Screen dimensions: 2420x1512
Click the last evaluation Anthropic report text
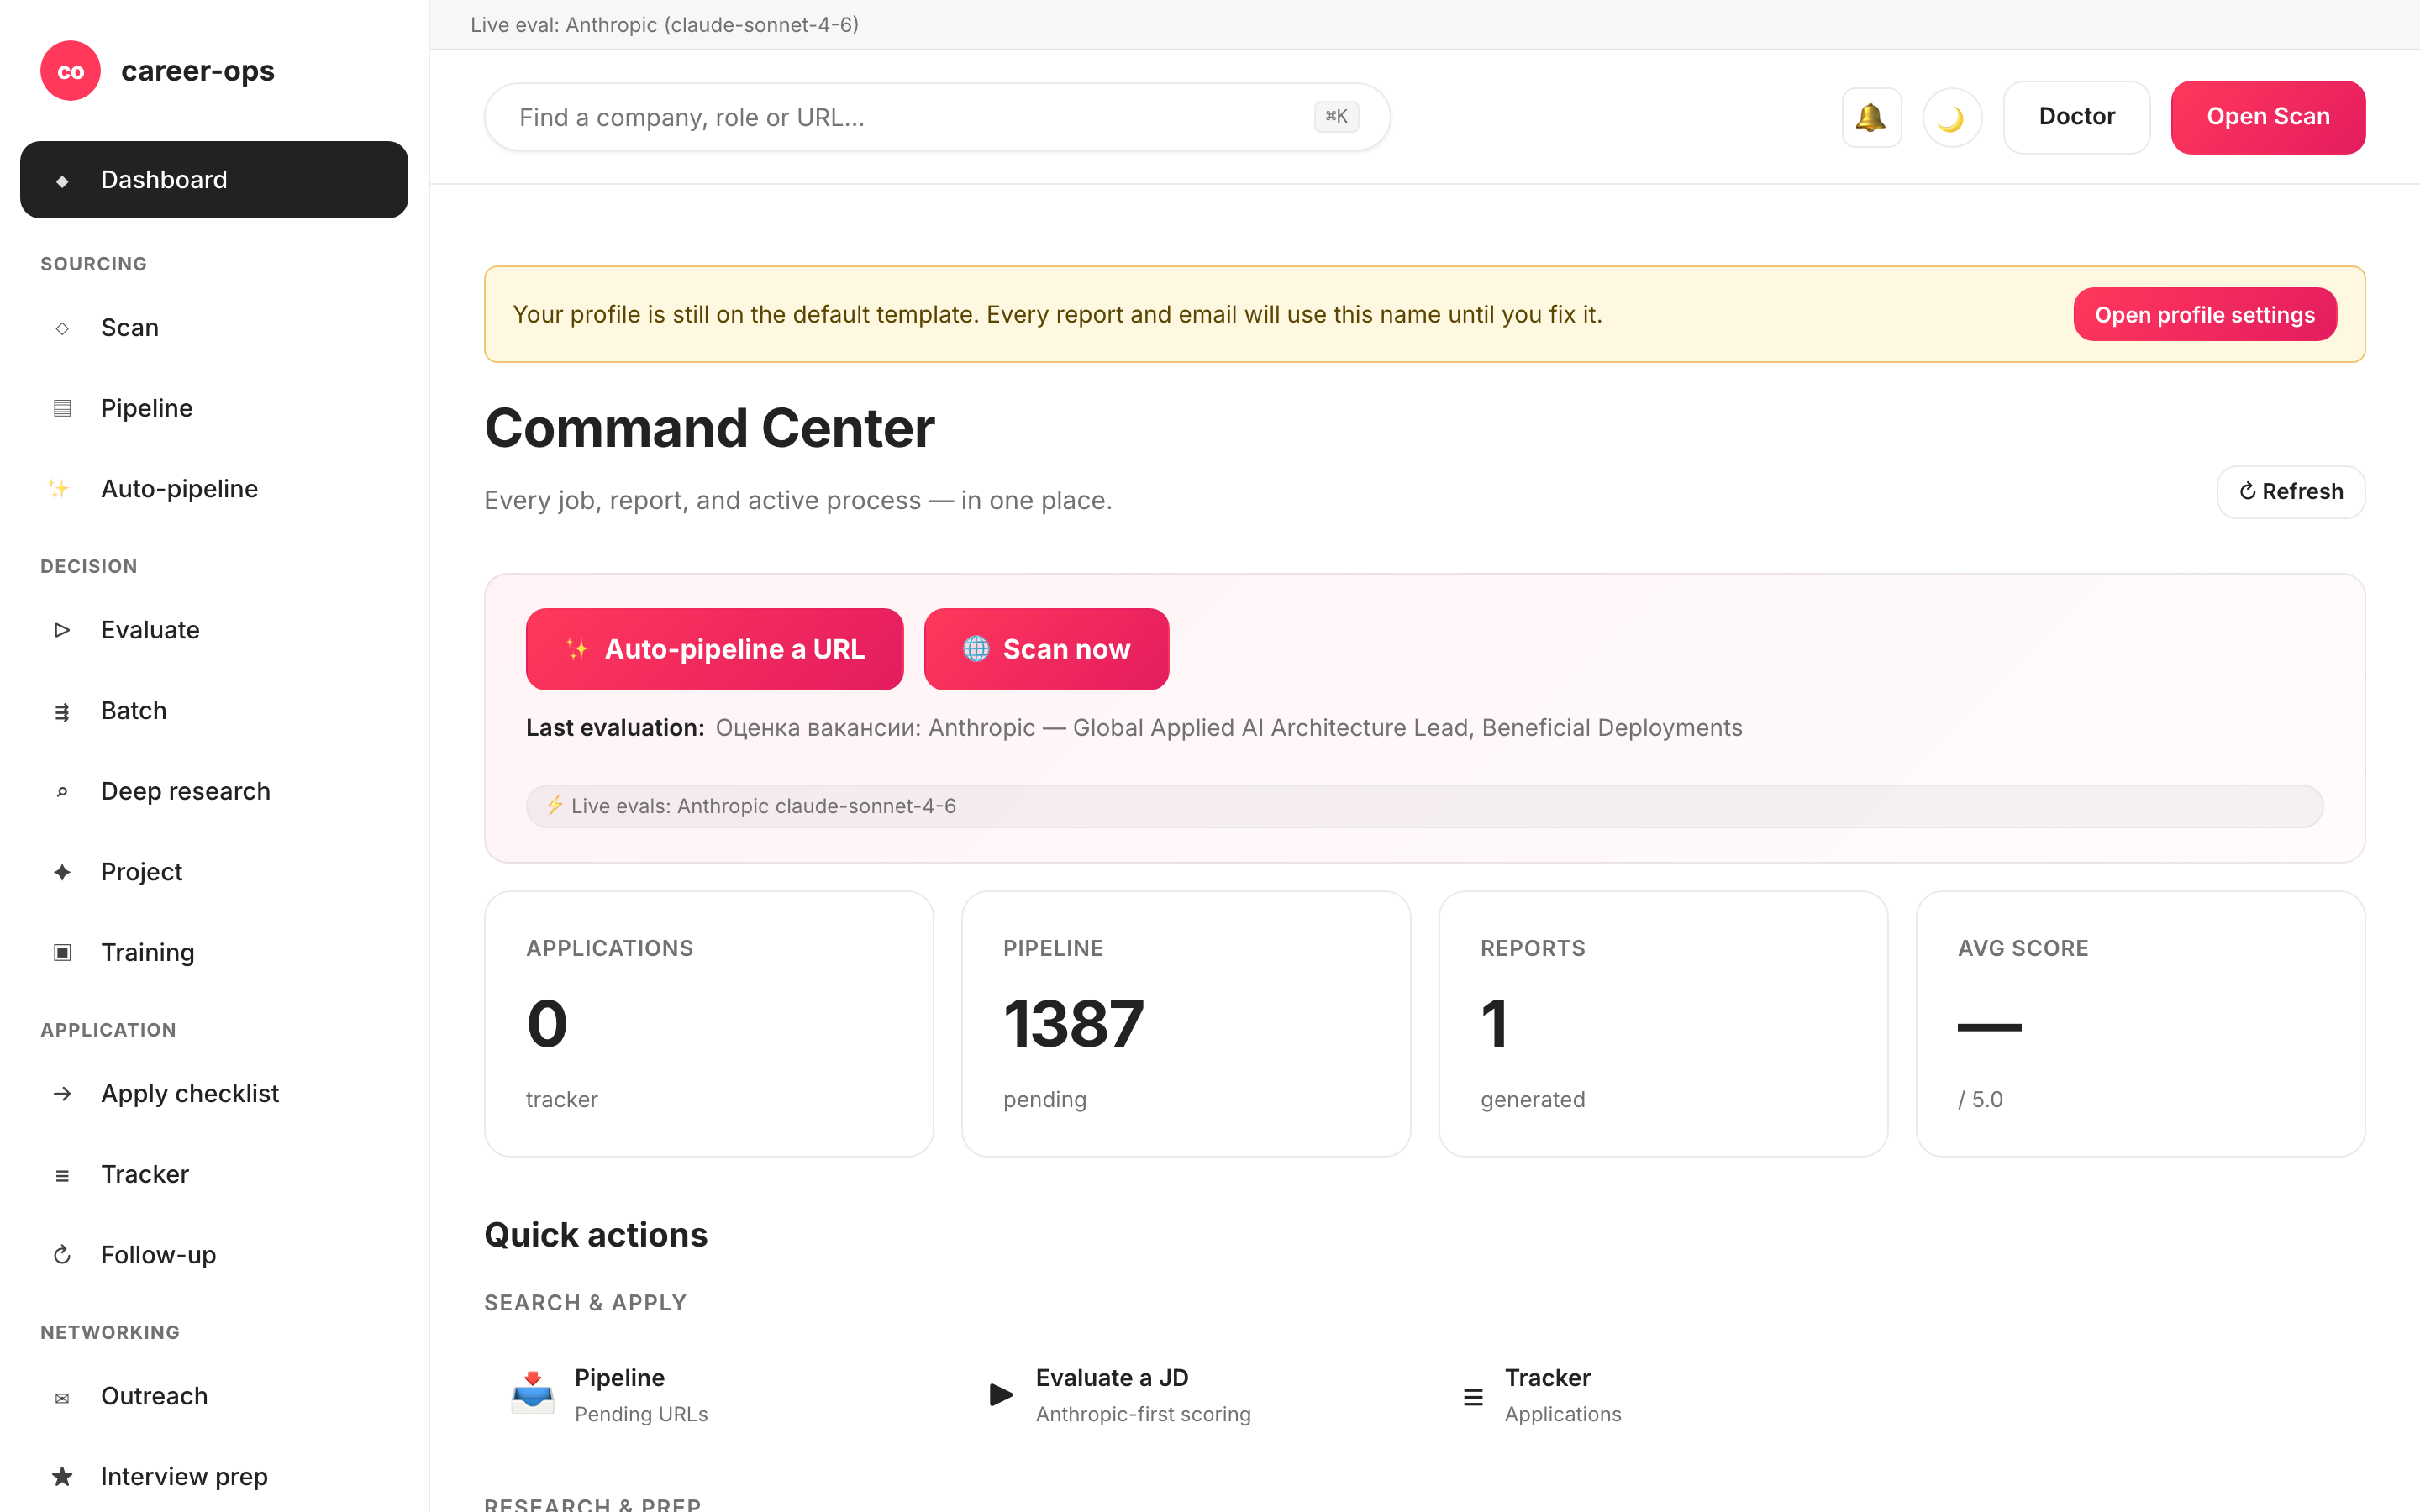[1229, 728]
